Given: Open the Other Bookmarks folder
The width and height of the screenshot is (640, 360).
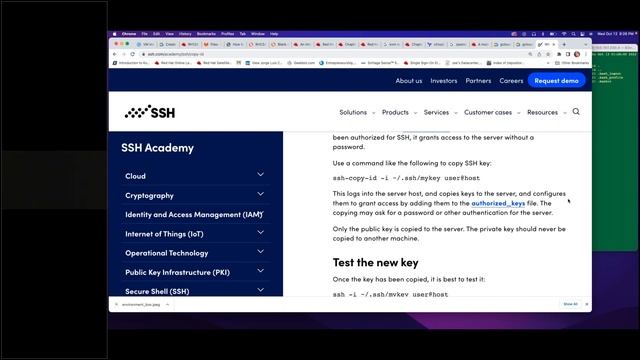Looking at the screenshot, I should click(x=572, y=63).
